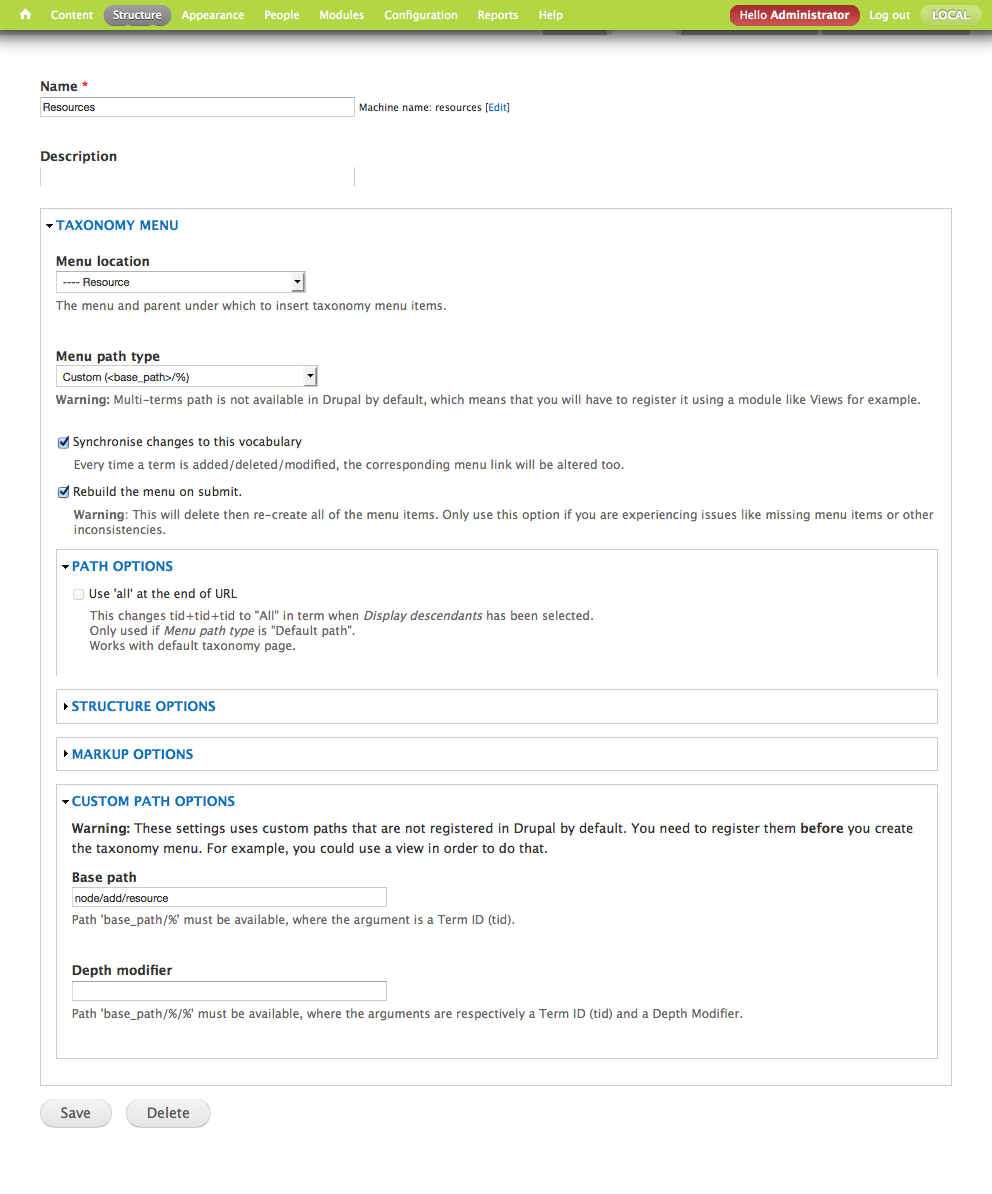The height and width of the screenshot is (1194, 992).
Task: Toggle Rebuild the menu on submit
Action: point(64,491)
